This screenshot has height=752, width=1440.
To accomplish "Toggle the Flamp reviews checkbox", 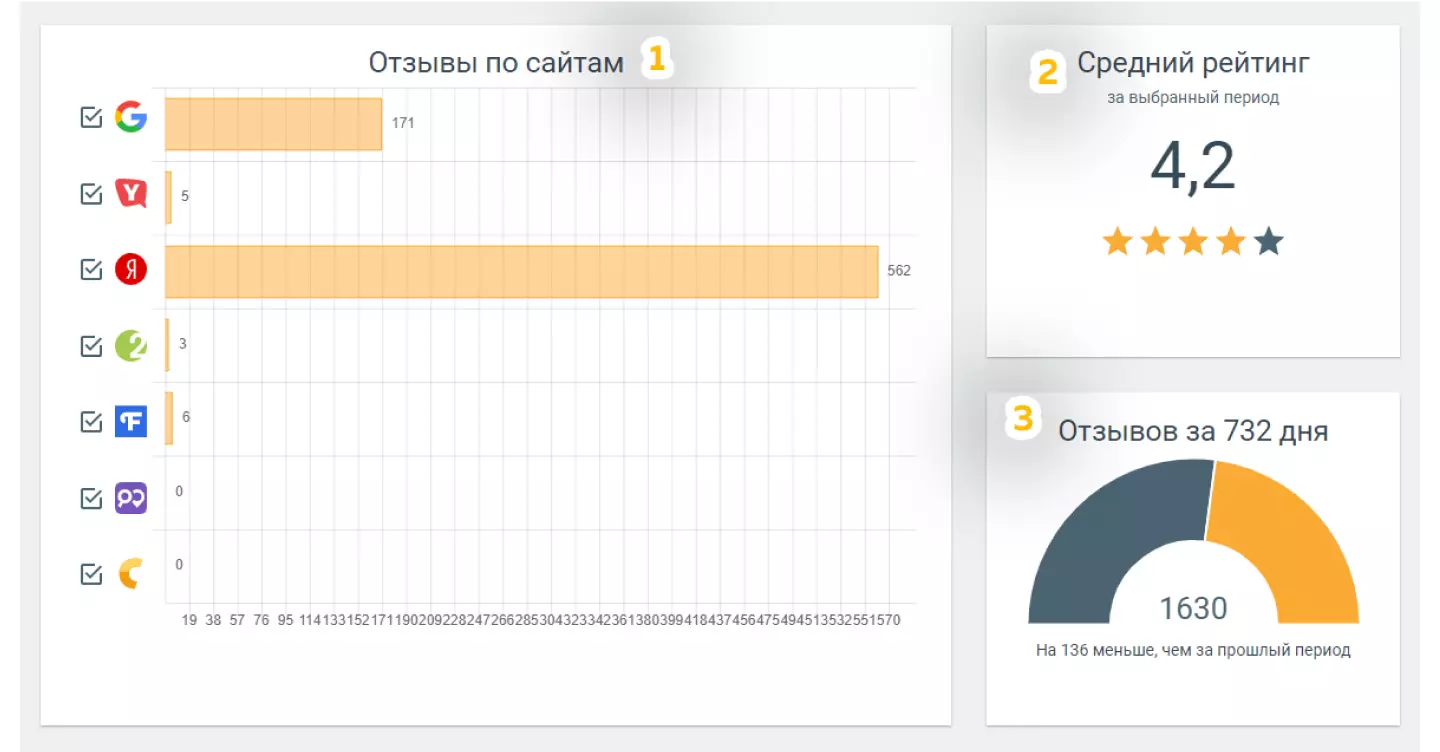I will tap(91, 421).
